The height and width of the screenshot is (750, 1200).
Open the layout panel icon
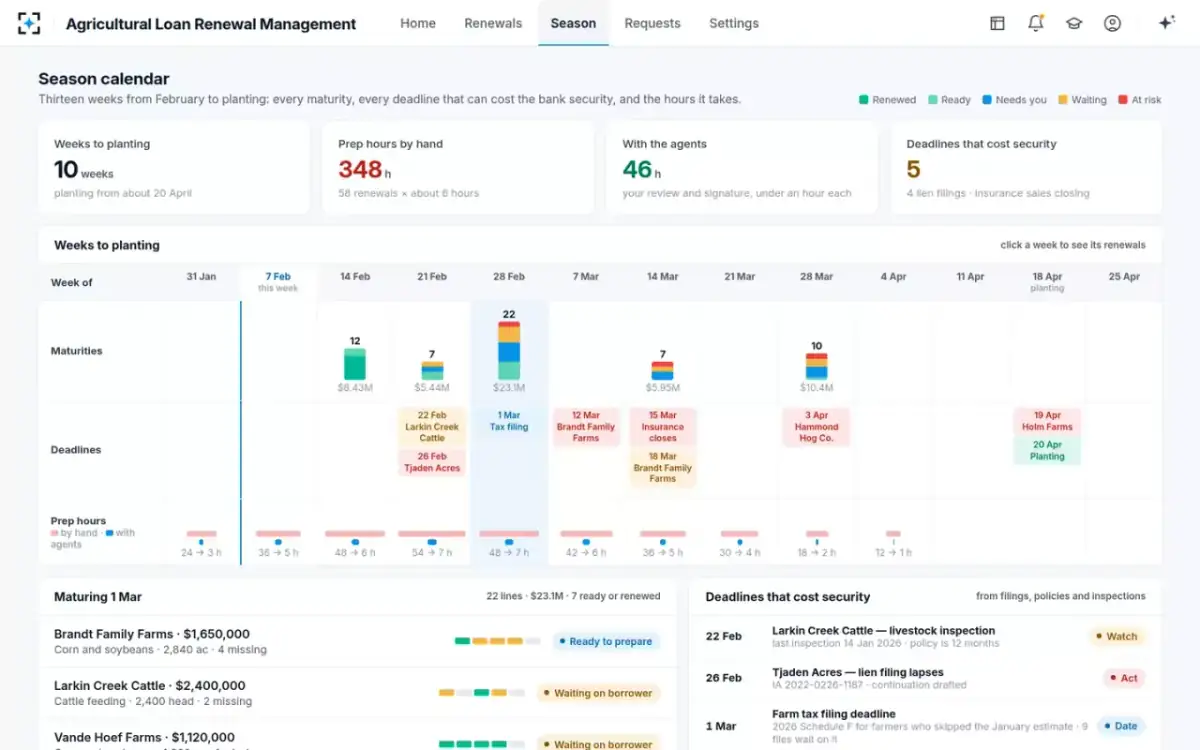pyautogui.click(x=997, y=23)
